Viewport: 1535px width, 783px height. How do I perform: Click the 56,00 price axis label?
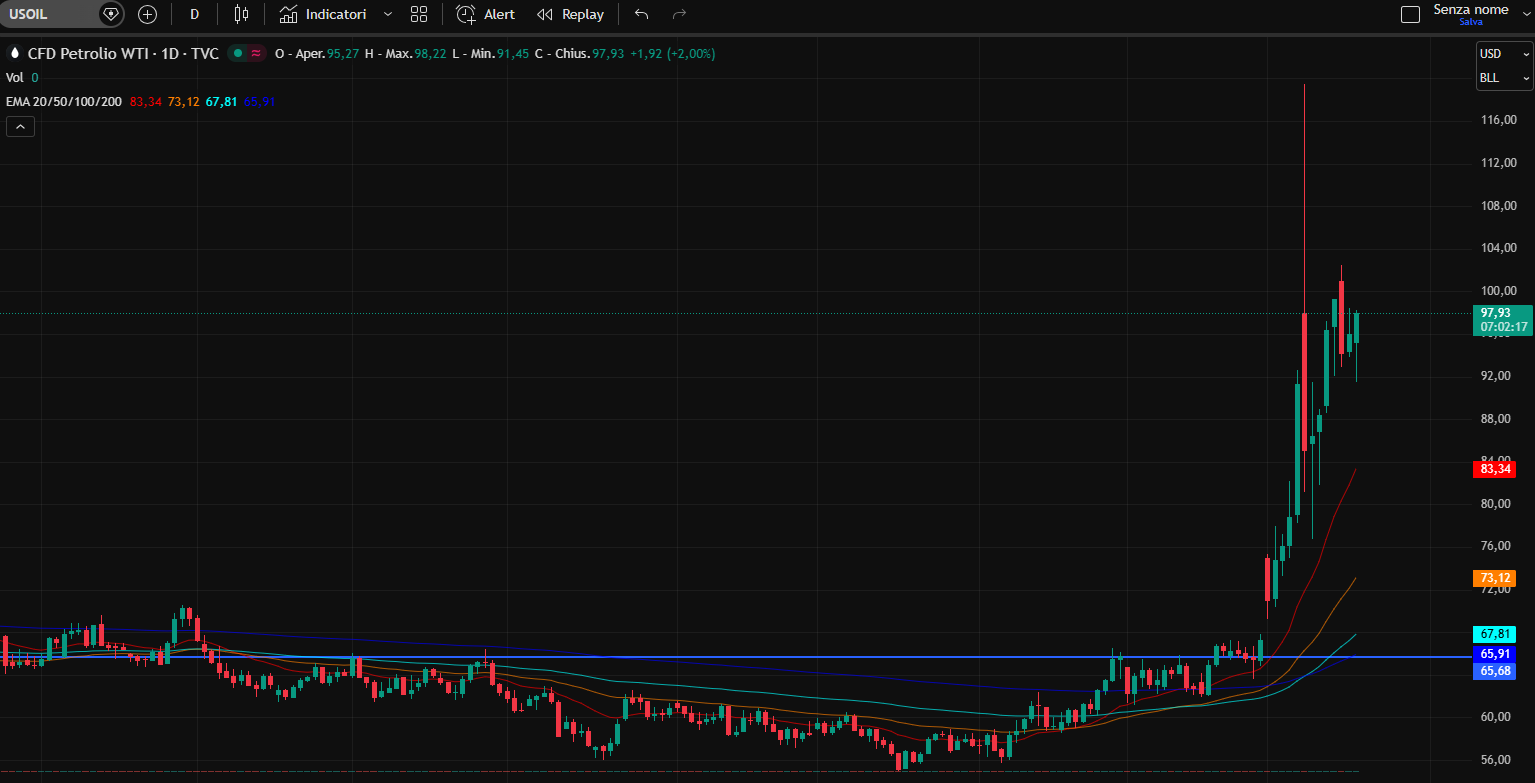click(1498, 759)
